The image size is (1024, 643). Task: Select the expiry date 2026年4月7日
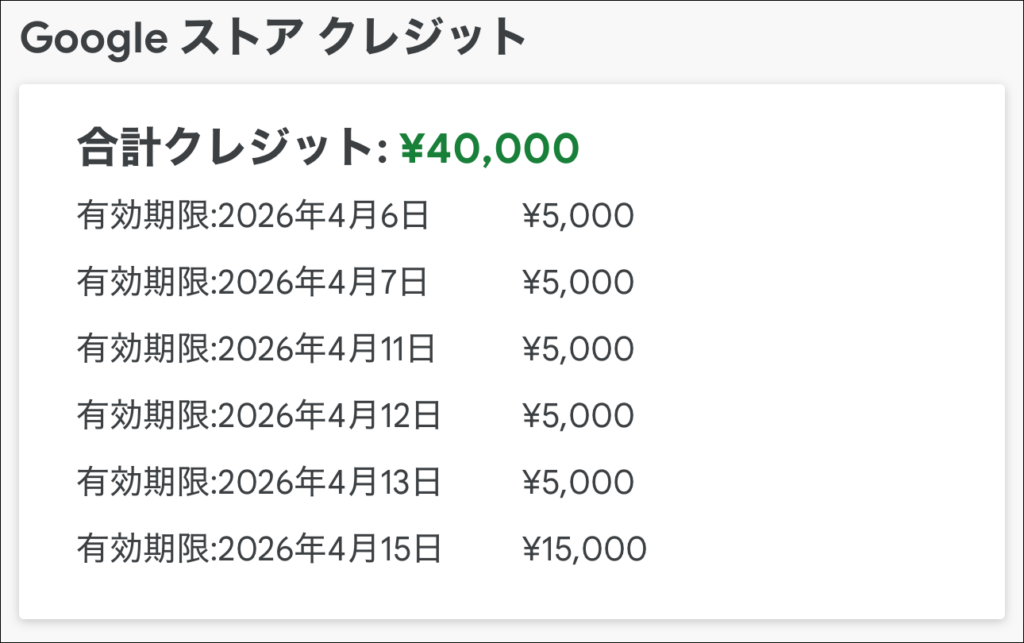[323, 282]
